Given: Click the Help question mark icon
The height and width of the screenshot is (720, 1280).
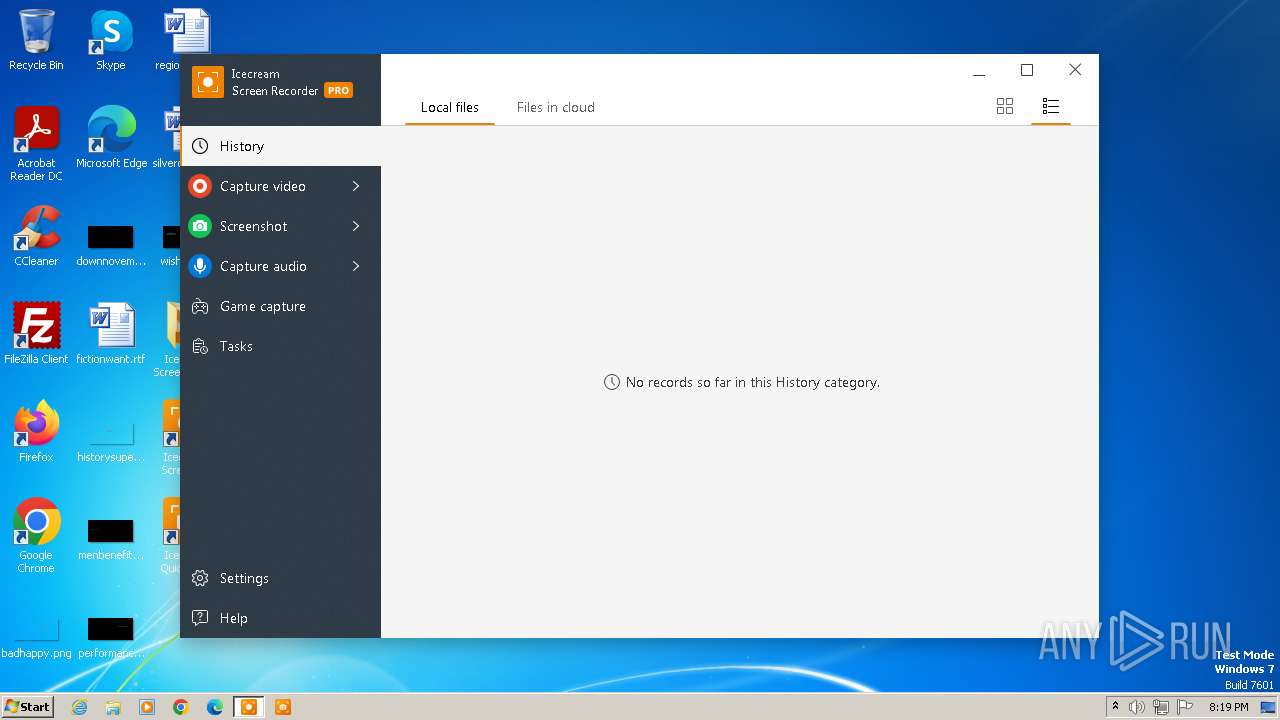Looking at the screenshot, I should tap(200, 618).
